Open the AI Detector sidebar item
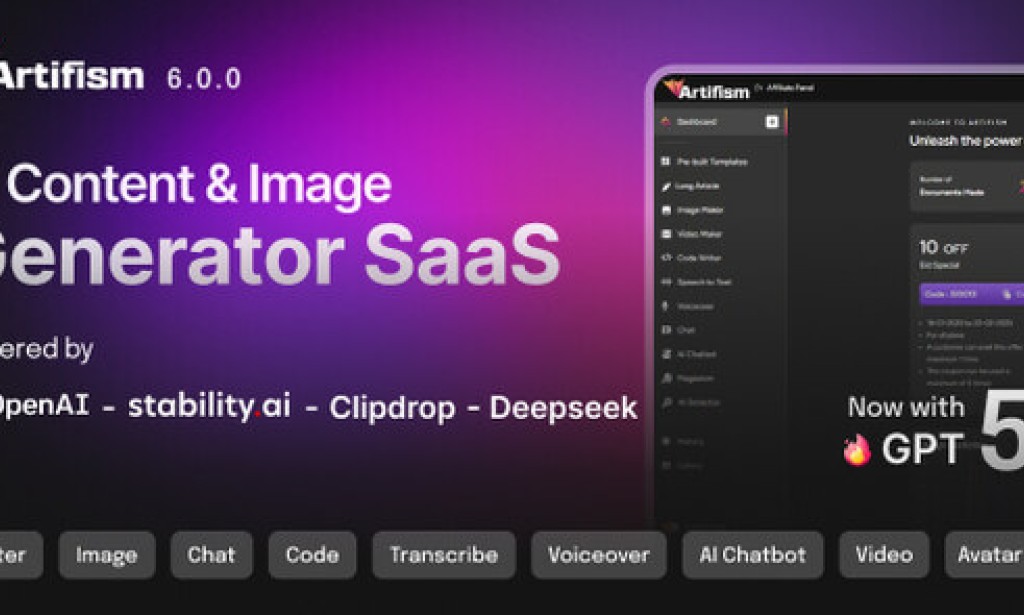Viewport: 1024px width, 615px height. click(x=690, y=403)
